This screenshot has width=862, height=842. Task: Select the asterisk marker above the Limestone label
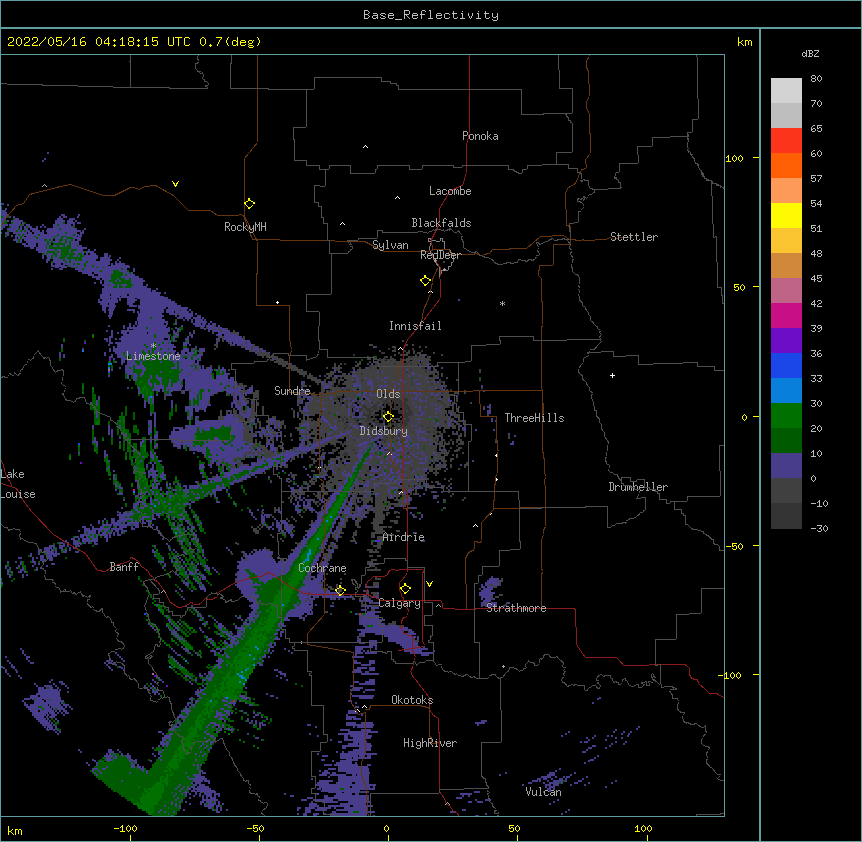[x=153, y=345]
